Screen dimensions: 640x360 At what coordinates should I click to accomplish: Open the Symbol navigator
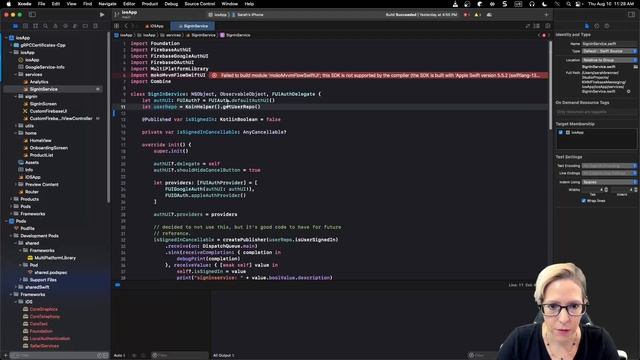(x=36, y=26)
